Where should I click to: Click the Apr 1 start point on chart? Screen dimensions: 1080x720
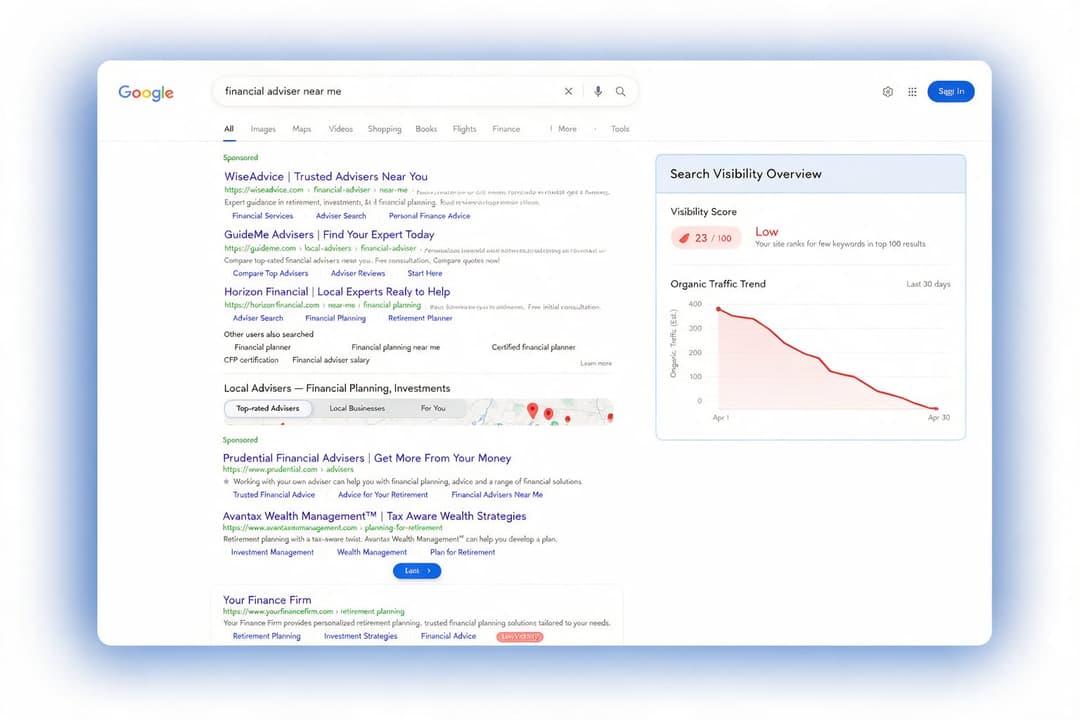tap(718, 309)
